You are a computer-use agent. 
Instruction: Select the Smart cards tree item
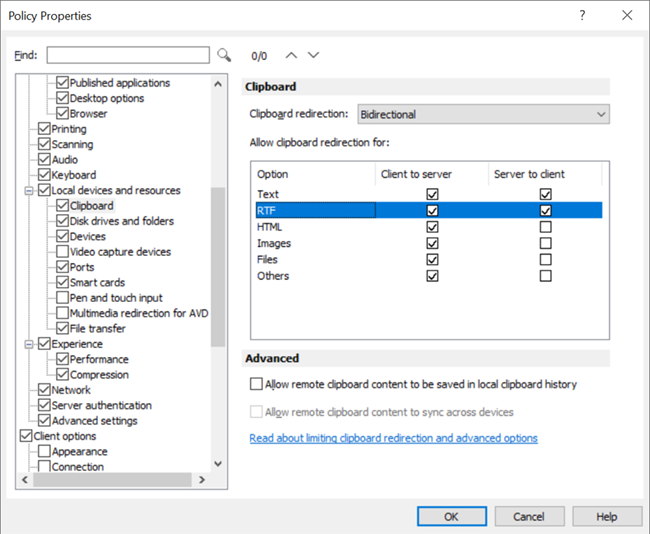tap(98, 283)
